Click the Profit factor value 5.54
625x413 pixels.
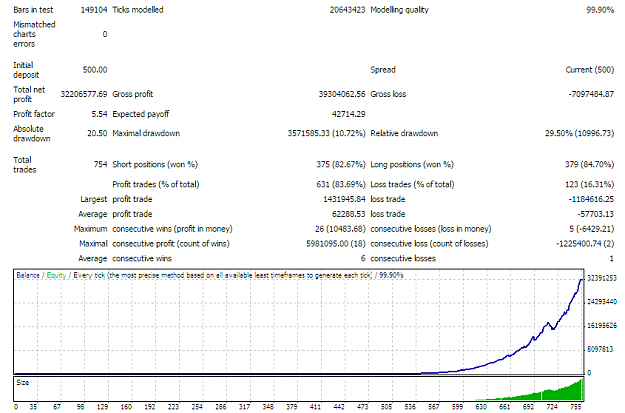pos(99,114)
